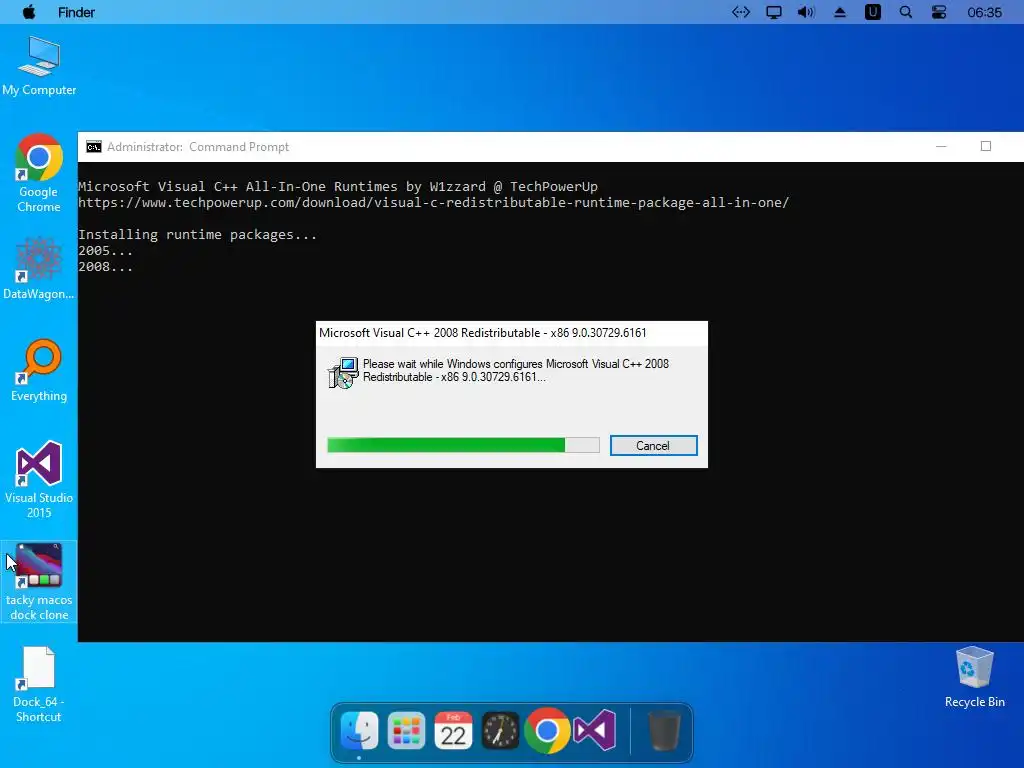Image resolution: width=1024 pixels, height=768 pixels.
Task: Open the Calendar icon showing 22 in dock
Action: [x=453, y=731]
